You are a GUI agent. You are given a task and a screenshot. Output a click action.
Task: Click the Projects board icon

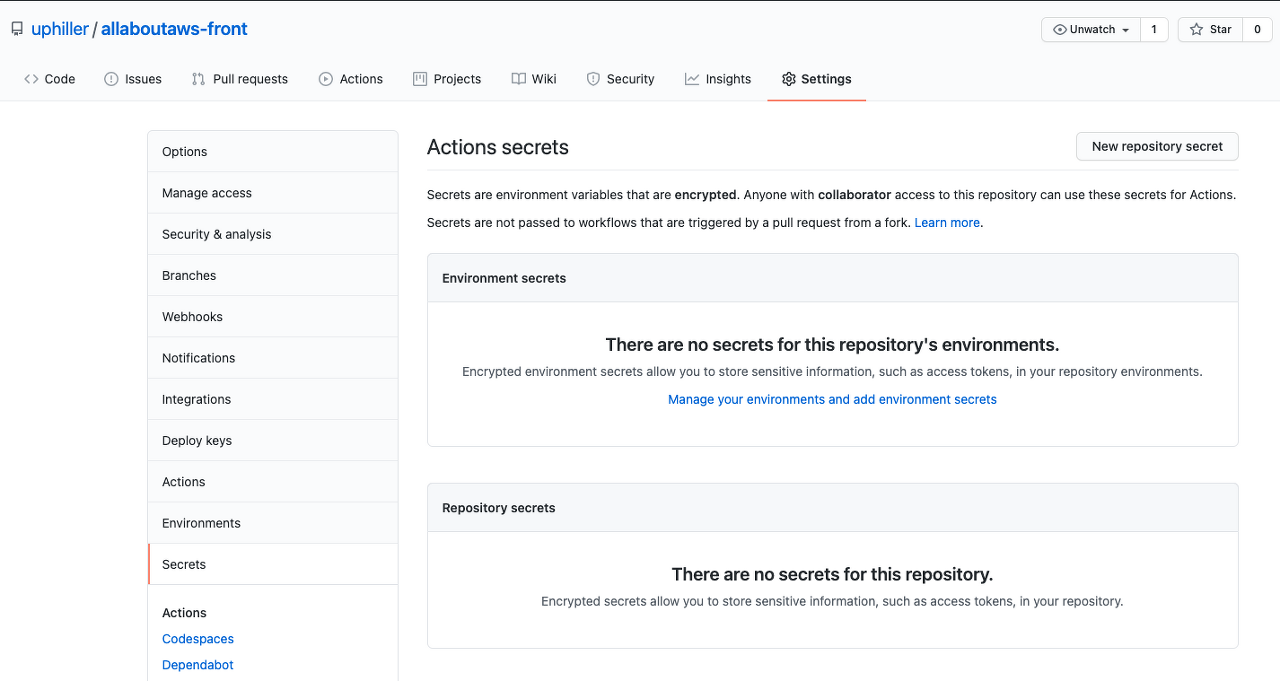click(x=419, y=79)
